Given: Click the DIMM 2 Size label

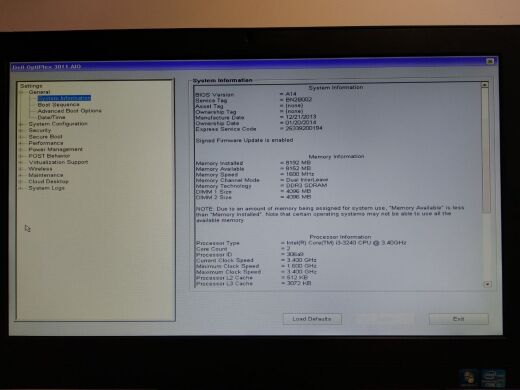Looking at the screenshot, I should pyautogui.click(x=213, y=197).
